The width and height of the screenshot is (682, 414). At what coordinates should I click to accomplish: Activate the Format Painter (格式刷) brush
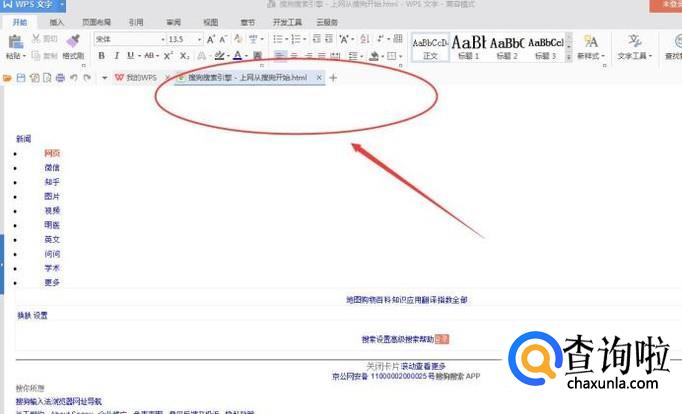click(73, 41)
